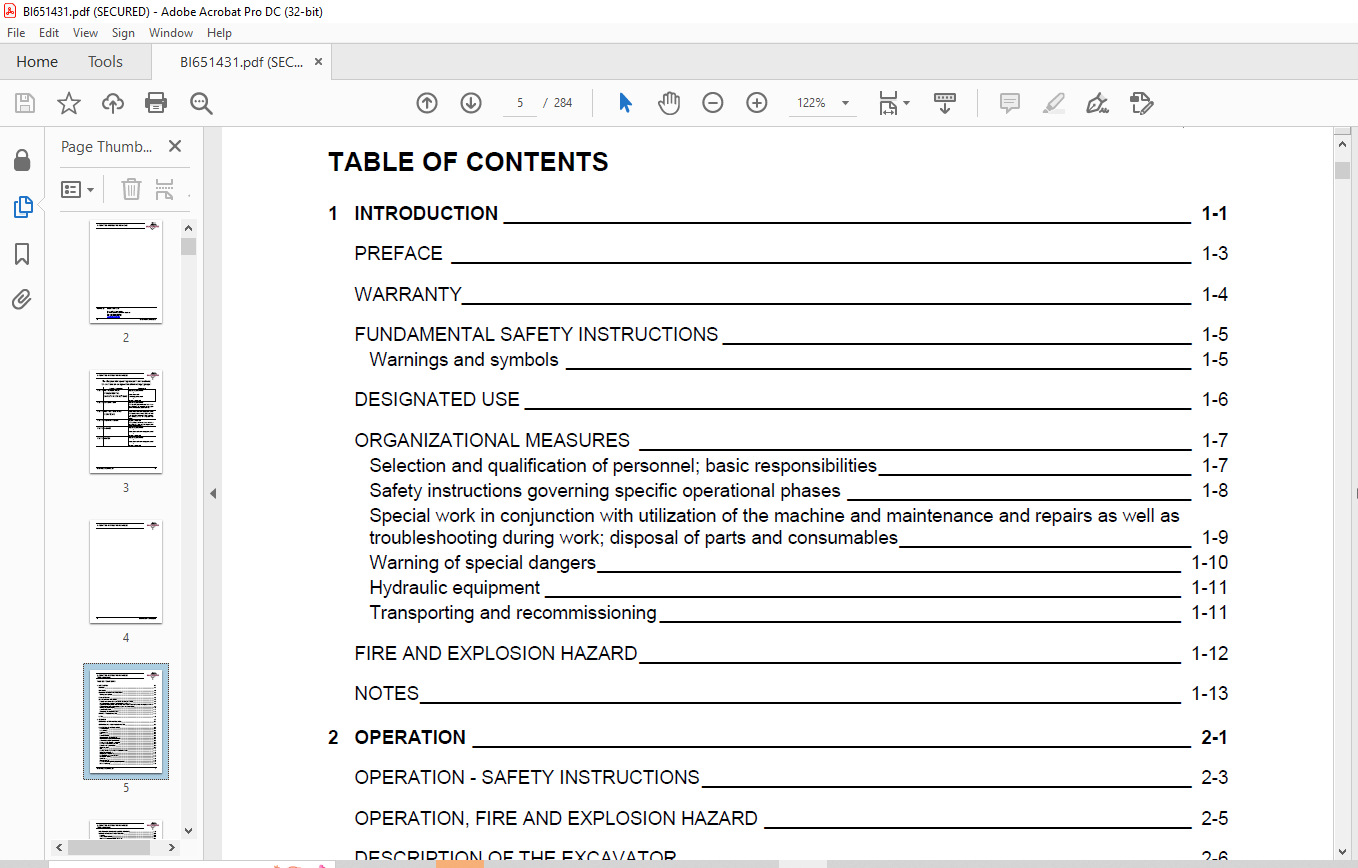
Task: Open the Sign menu
Action: coord(123,33)
